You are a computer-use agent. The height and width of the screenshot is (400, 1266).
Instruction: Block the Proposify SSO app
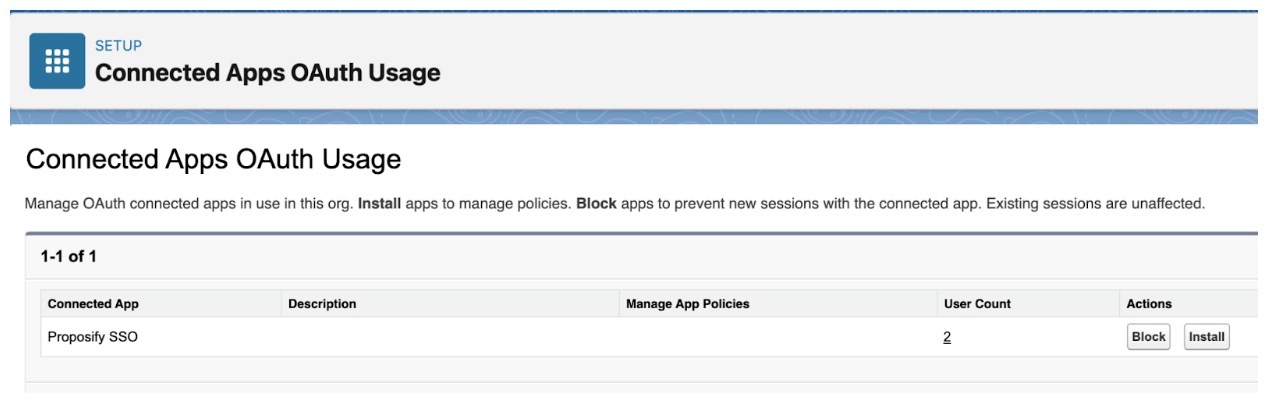[x=1148, y=337]
